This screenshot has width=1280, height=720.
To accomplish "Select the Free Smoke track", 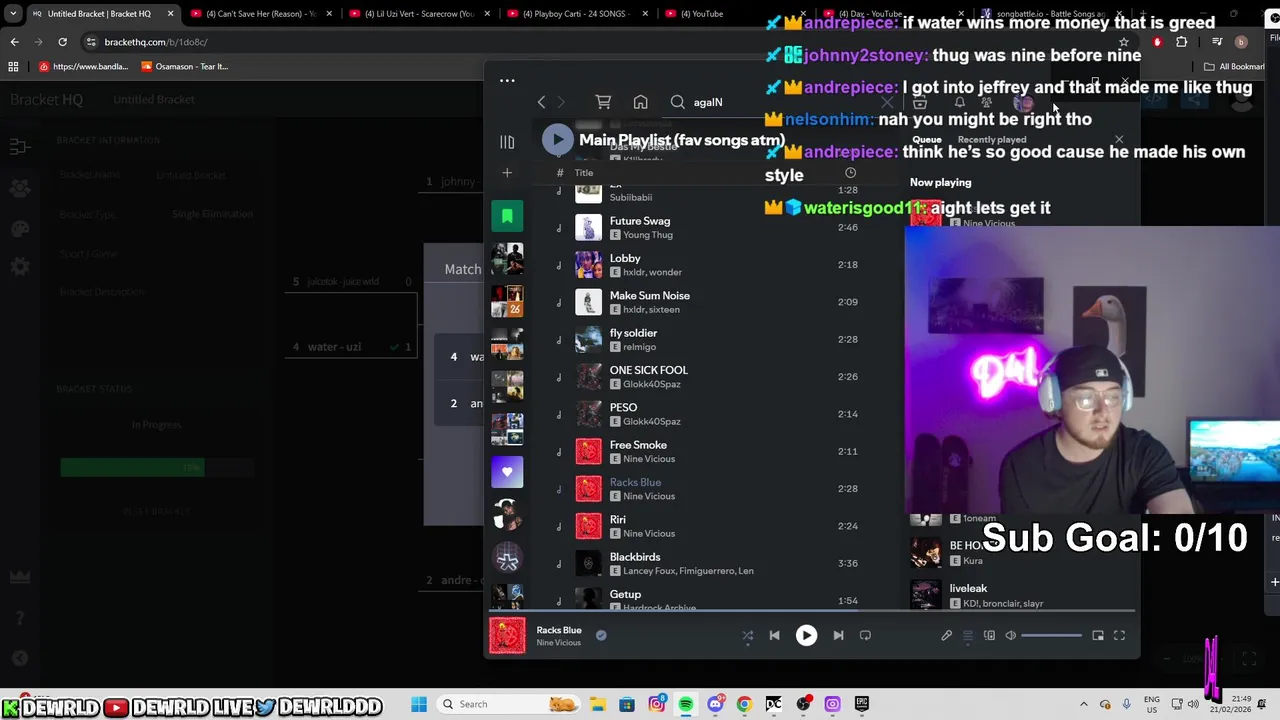I will tap(716, 451).
